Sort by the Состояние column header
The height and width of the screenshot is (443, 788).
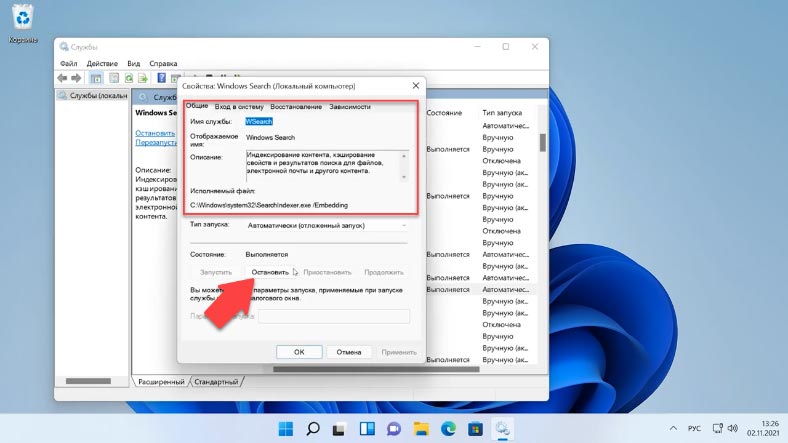444,113
